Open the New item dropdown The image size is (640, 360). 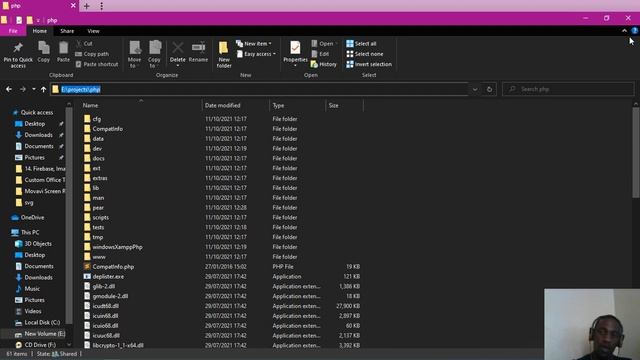pyautogui.click(x=253, y=43)
